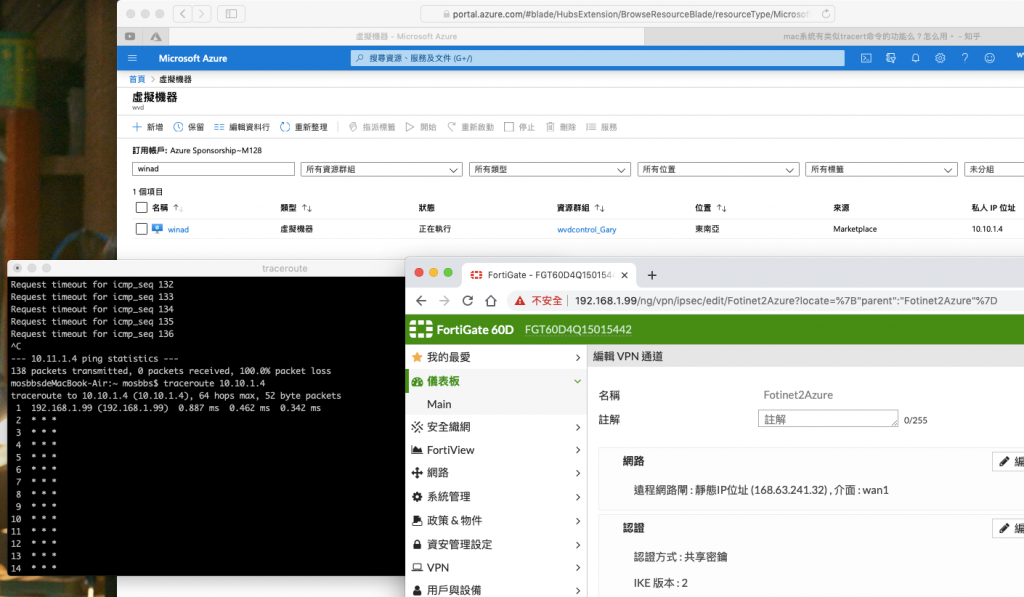This screenshot has height=597, width=1024.
Task: Tick the select-all checkbox in VM table header
Action: 141,207
